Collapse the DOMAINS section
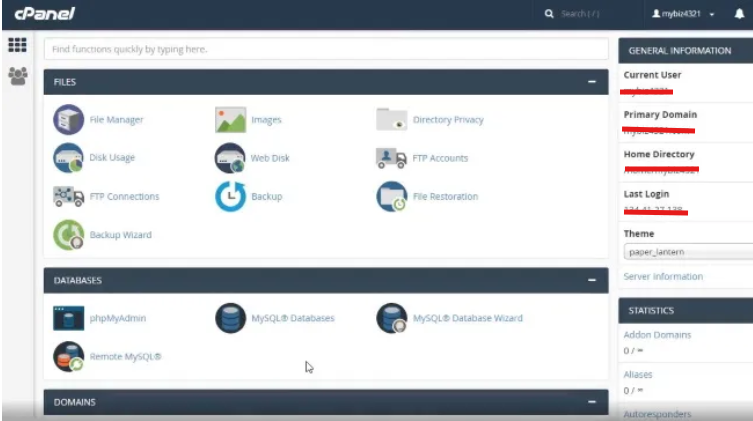Image resolution: width=753 pixels, height=421 pixels. pyautogui.click(x=592, y=402)
